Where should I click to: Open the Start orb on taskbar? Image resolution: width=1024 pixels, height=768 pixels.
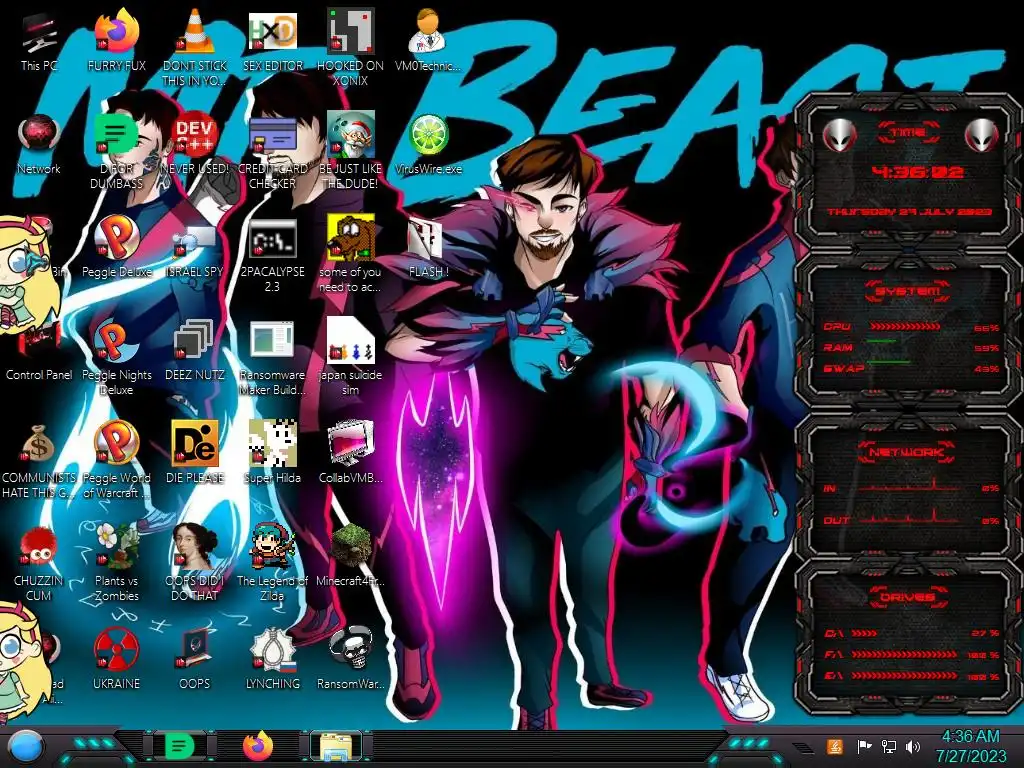coord(25,748)
